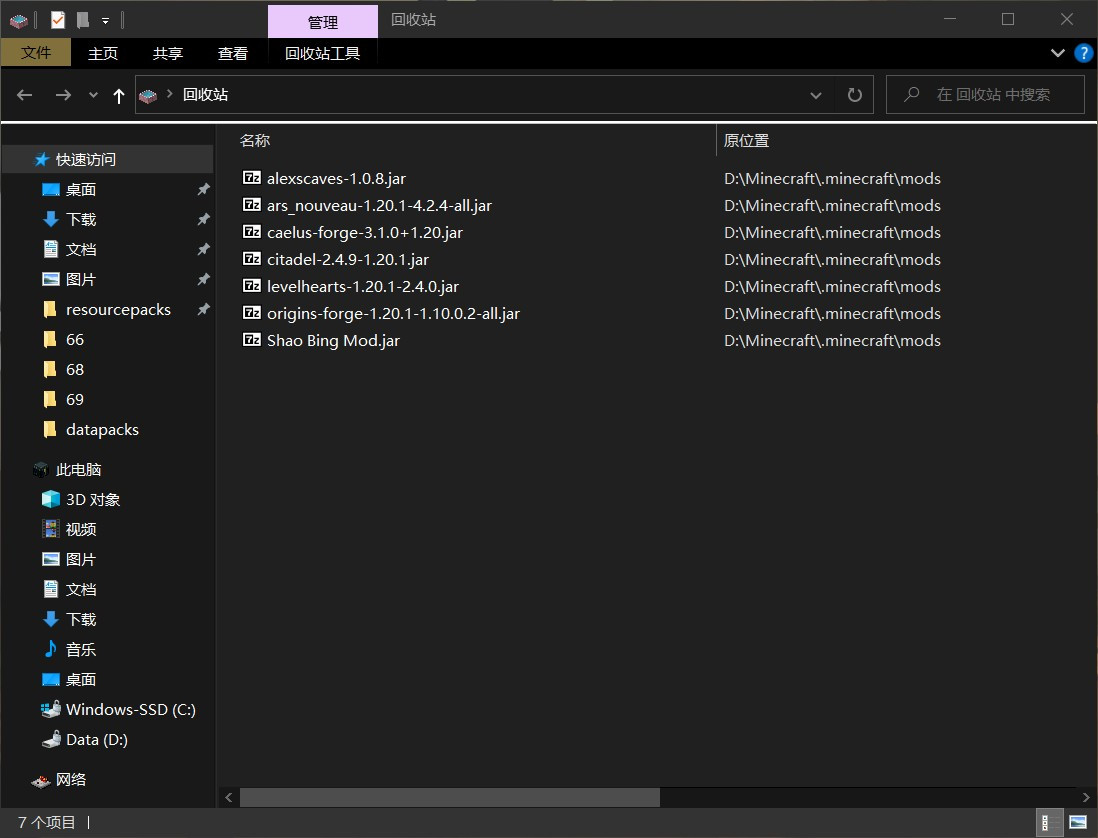Switch to large icons view in status bar
The height and width of the screenshot is (838, 1098).
1078,823
